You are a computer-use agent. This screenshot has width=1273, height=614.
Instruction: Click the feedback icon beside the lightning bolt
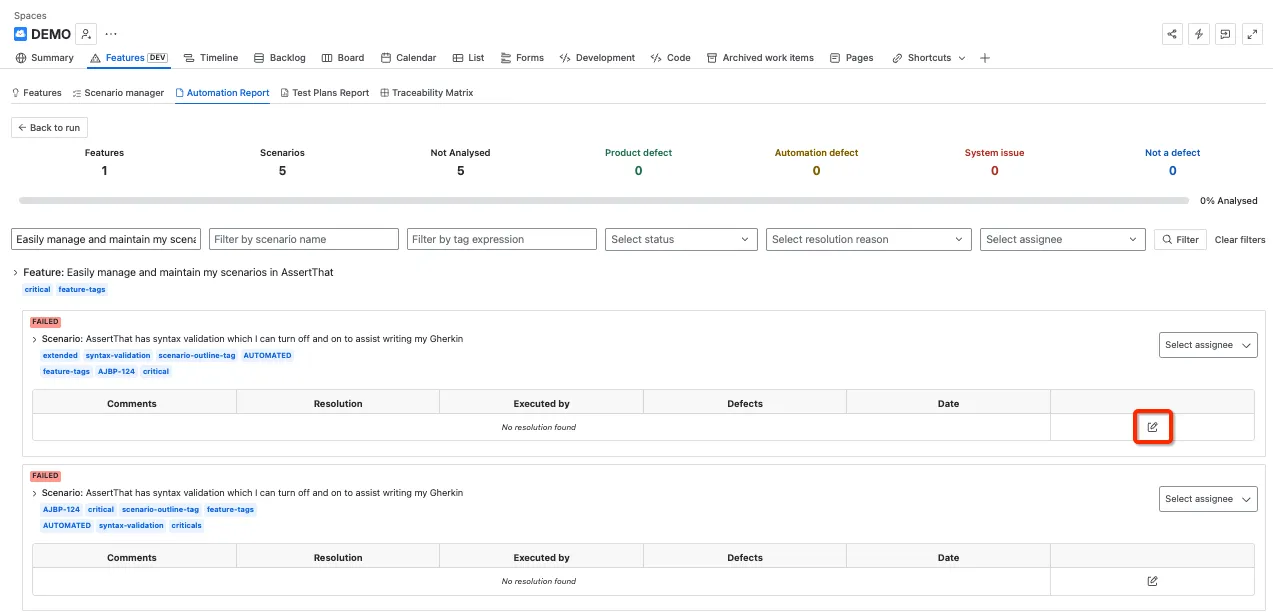pos(1225,34)
